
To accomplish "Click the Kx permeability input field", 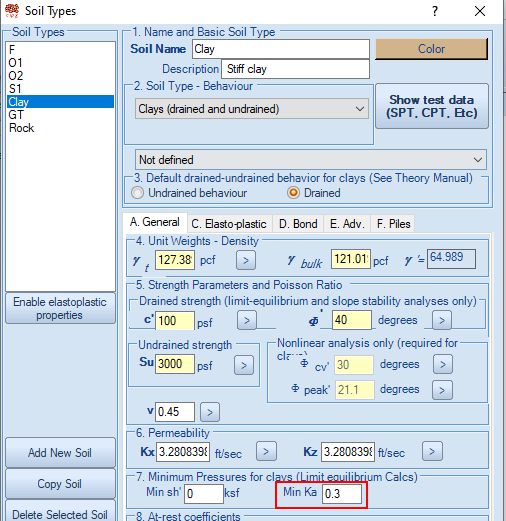I will tap(183, 452).
